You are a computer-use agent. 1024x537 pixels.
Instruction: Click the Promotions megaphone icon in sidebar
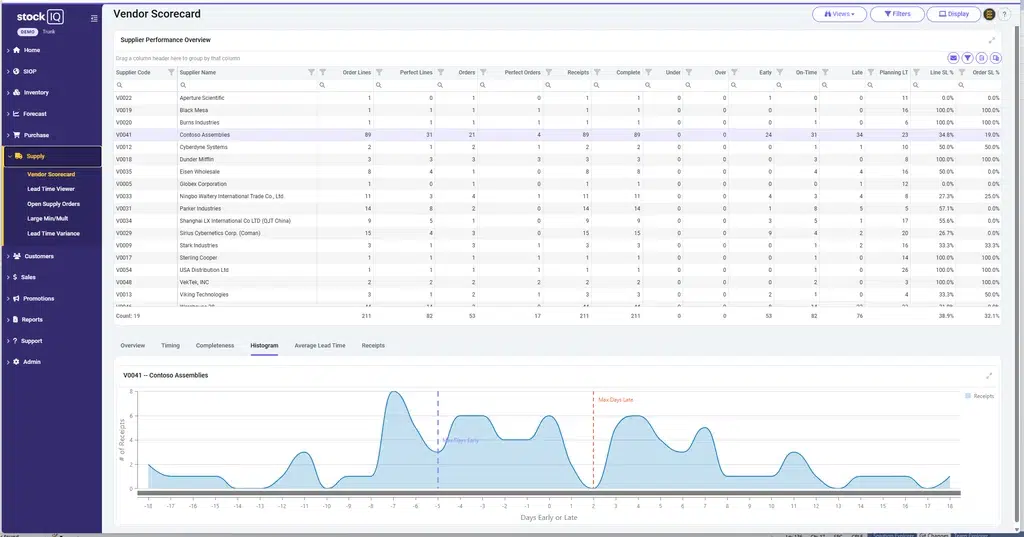(x=16, y=299)
